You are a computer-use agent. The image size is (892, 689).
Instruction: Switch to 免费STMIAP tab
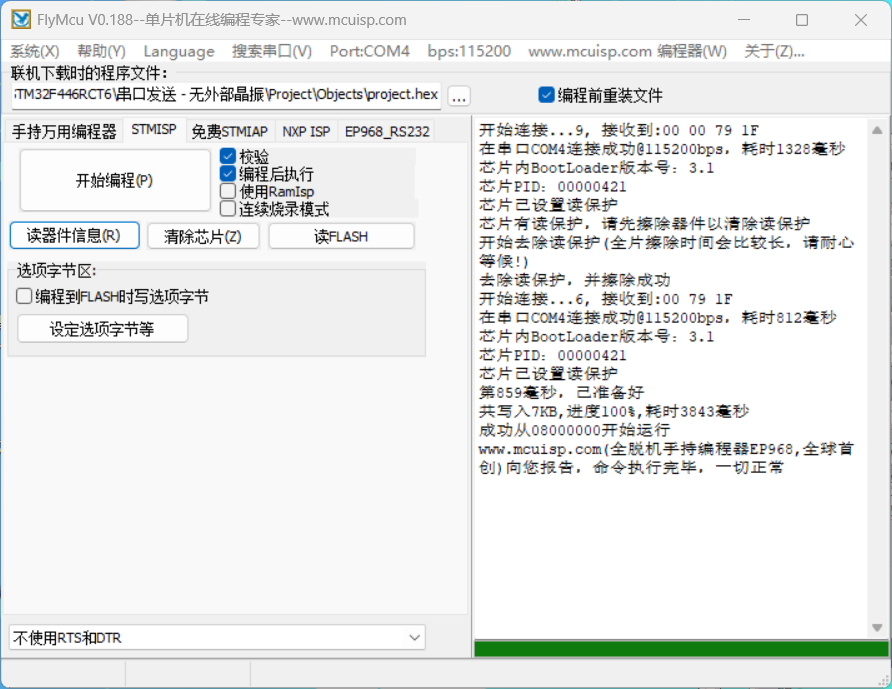(x=229, y=132)
